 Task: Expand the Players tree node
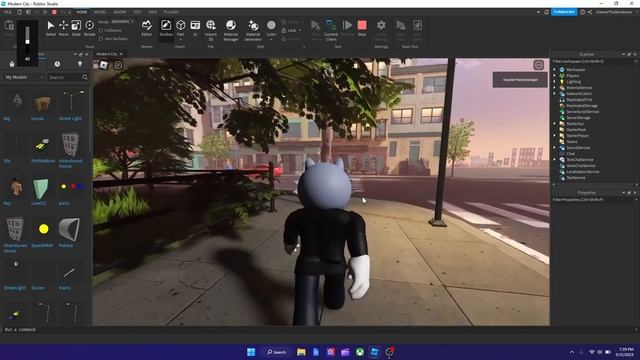555,76
